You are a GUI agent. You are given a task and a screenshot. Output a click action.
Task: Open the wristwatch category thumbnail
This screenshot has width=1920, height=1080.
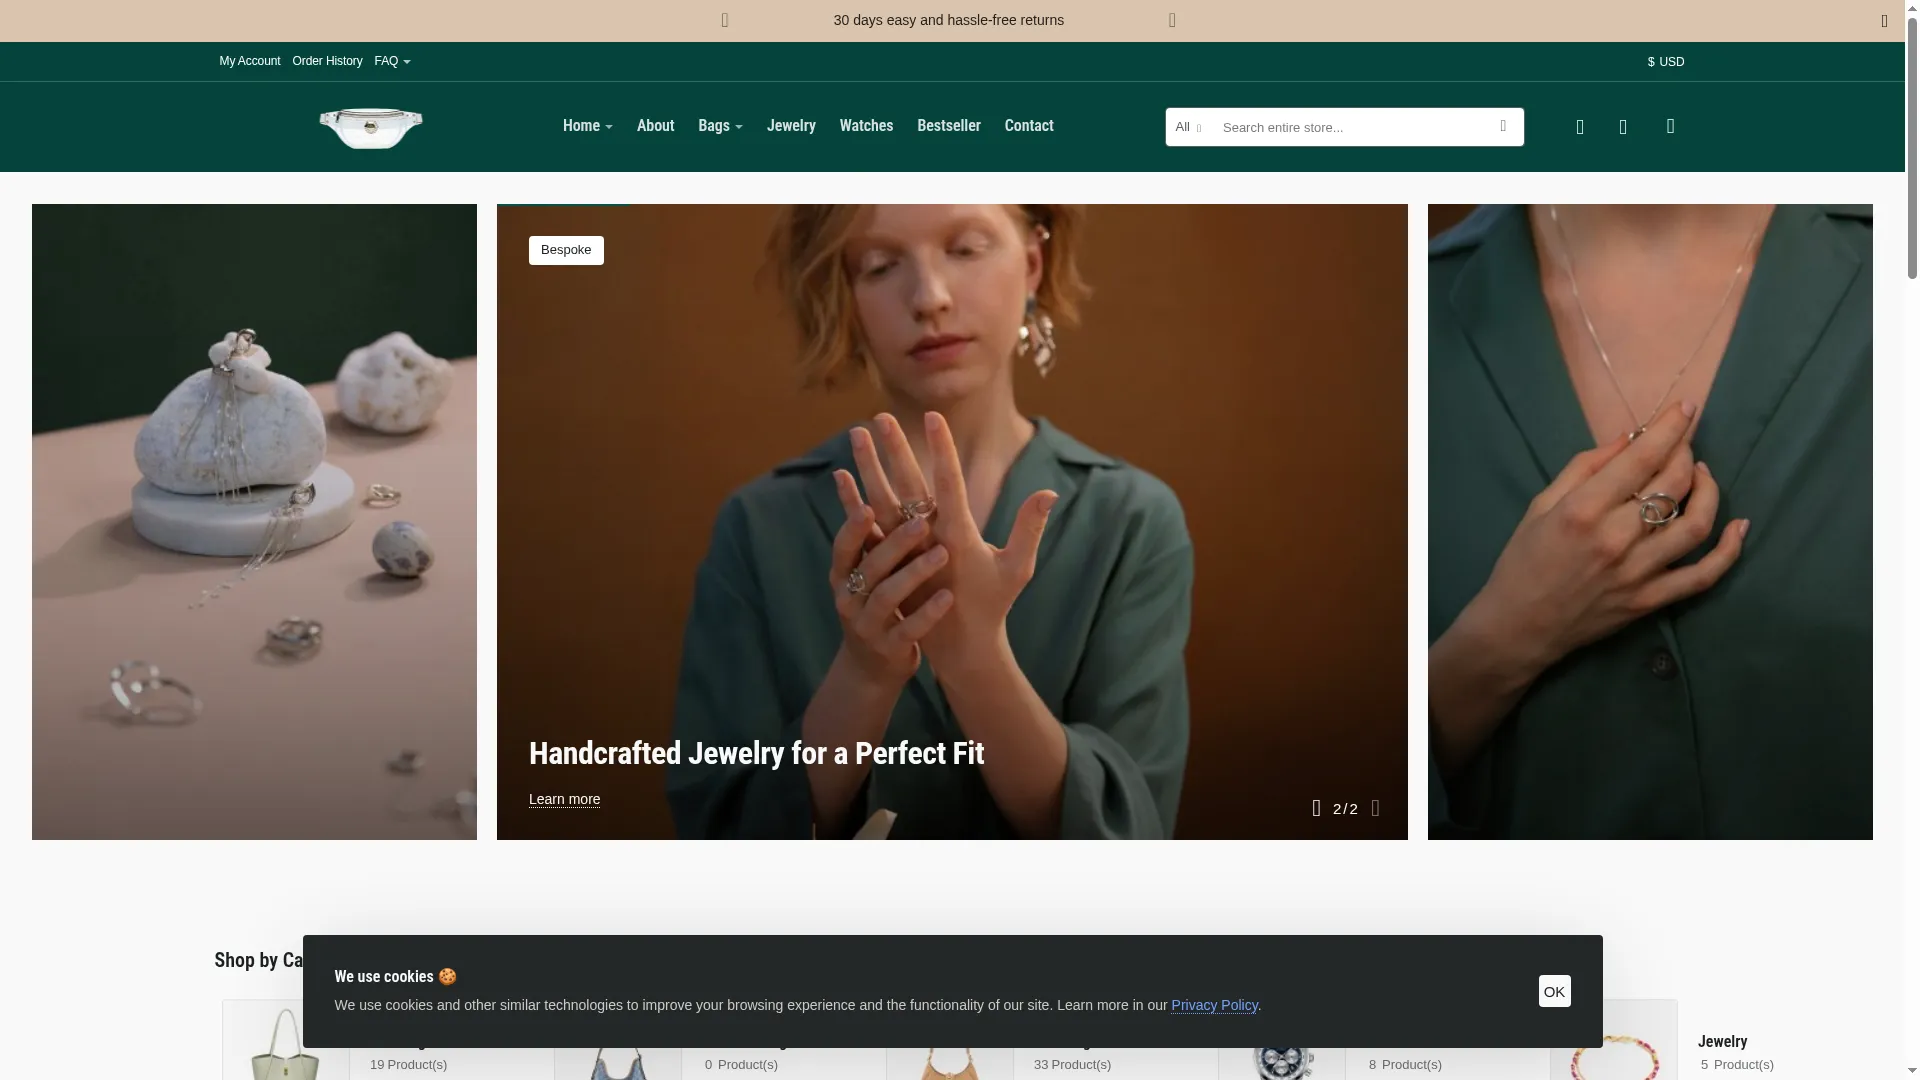1282,1062
